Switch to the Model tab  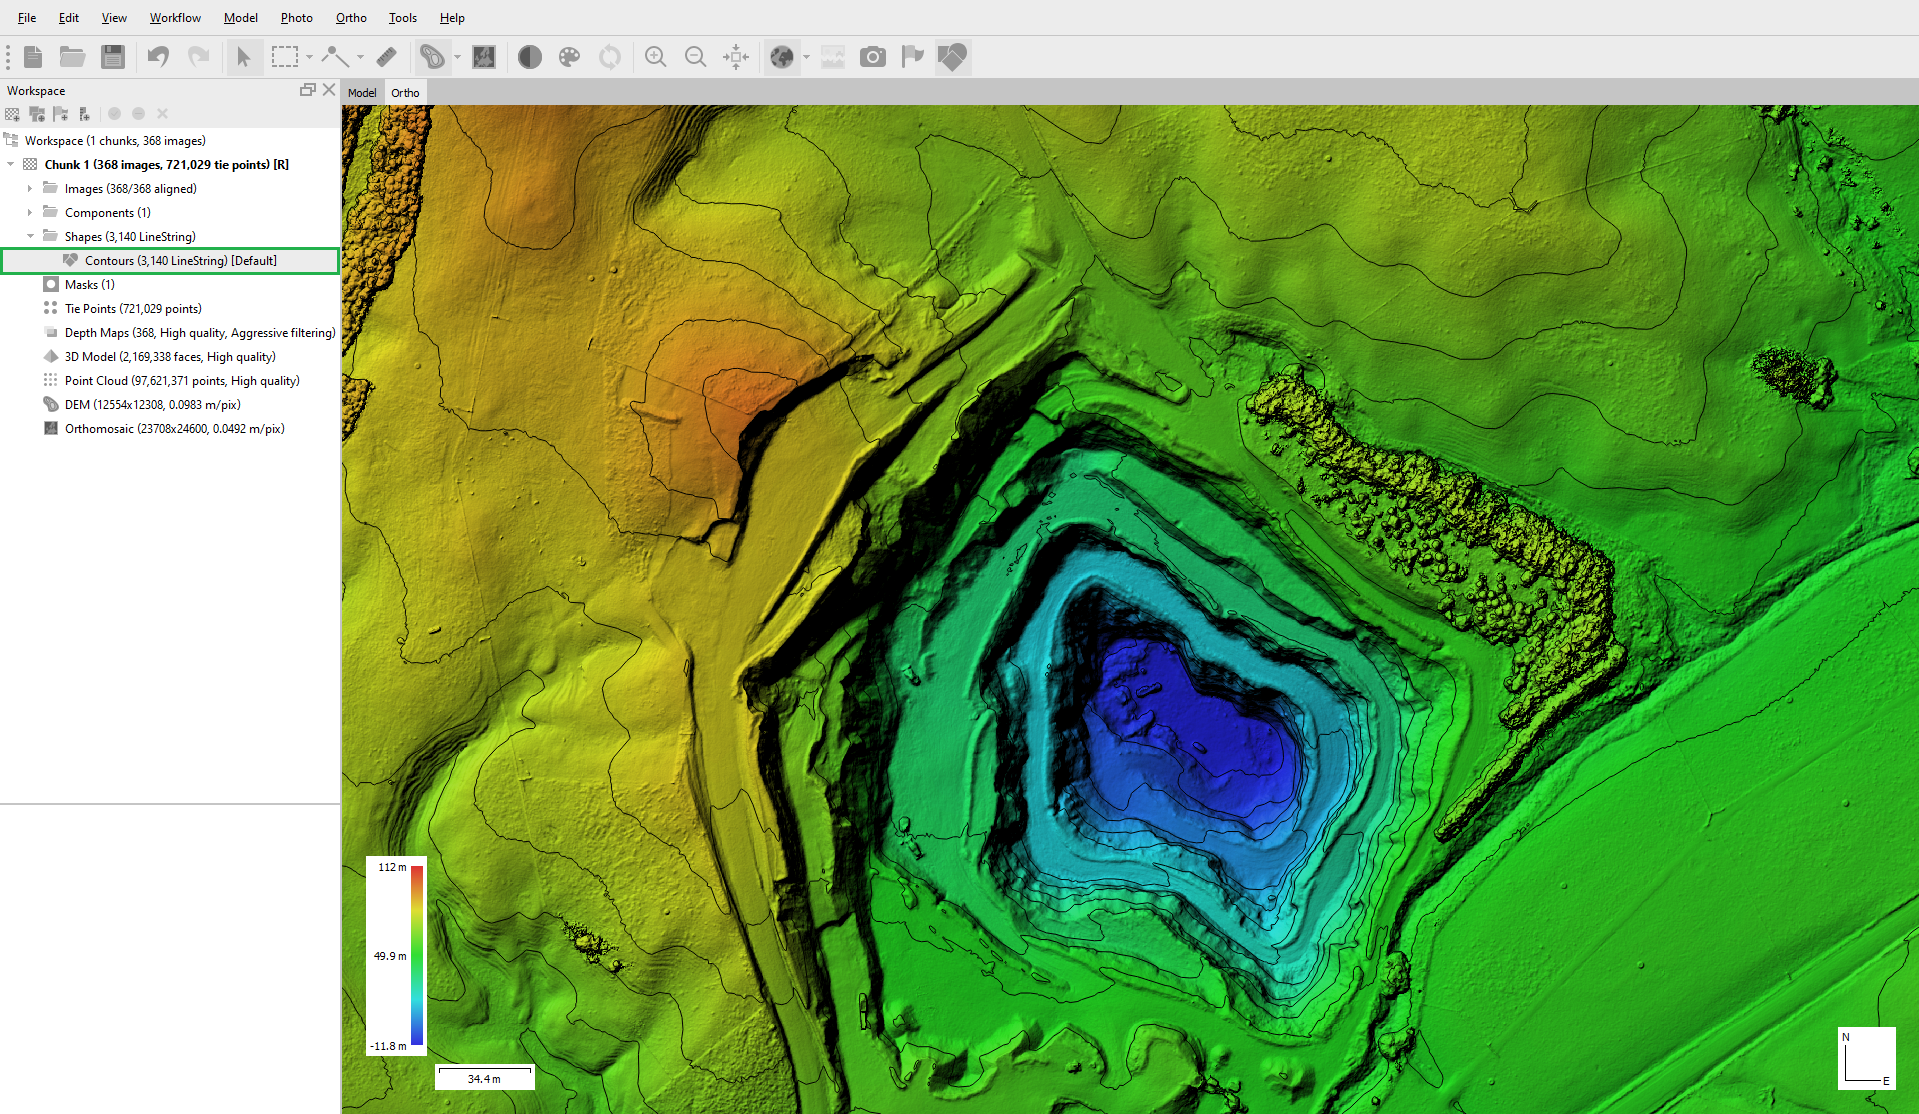pyautogui.click(x=362, y=93)
